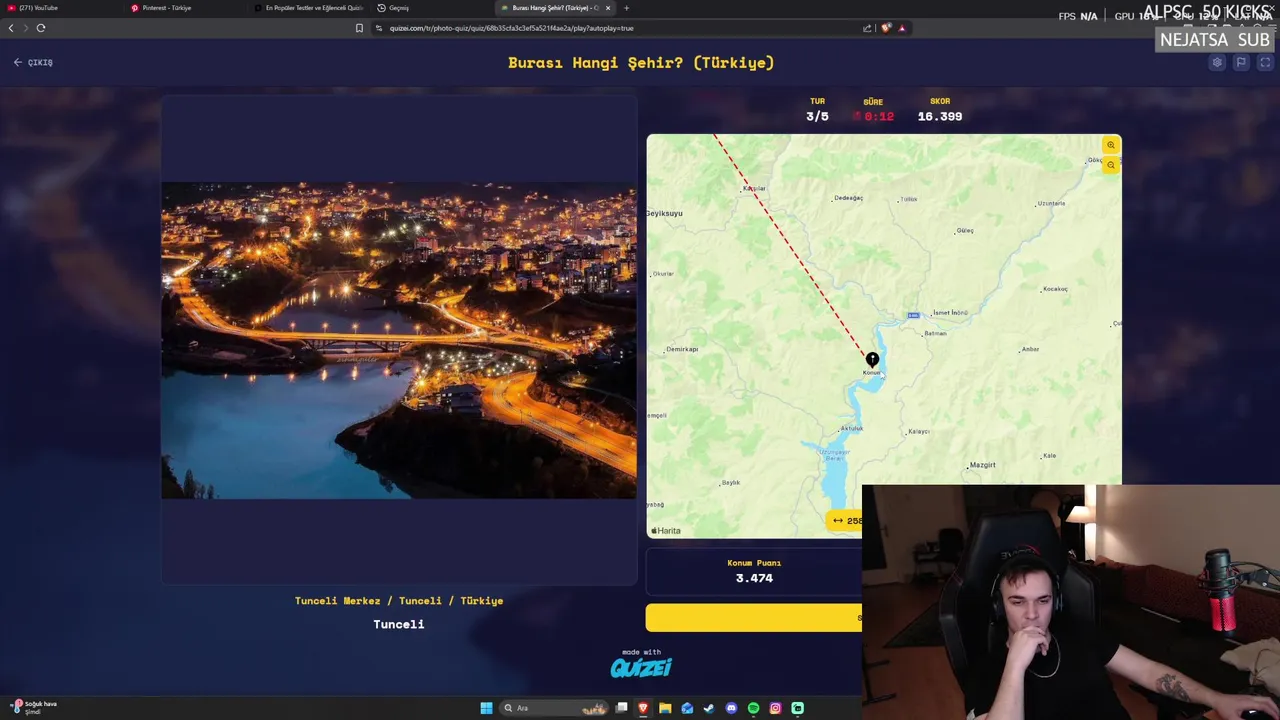The image size is (1280, 720).
Task: Open Spotify on taskbar
Action: [x=753, y=708]
